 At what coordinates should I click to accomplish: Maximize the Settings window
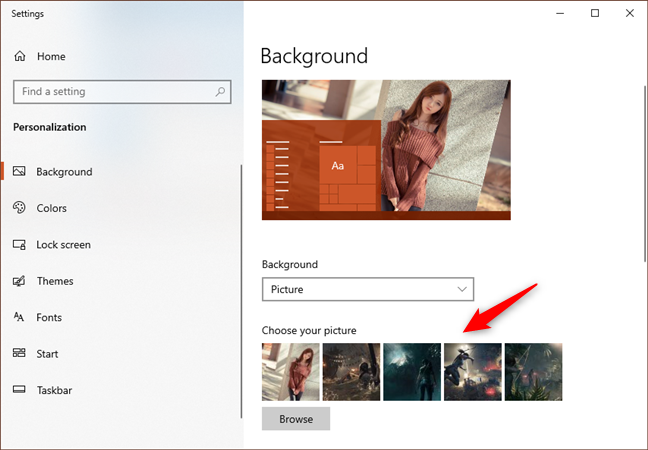tap(595, 14)
